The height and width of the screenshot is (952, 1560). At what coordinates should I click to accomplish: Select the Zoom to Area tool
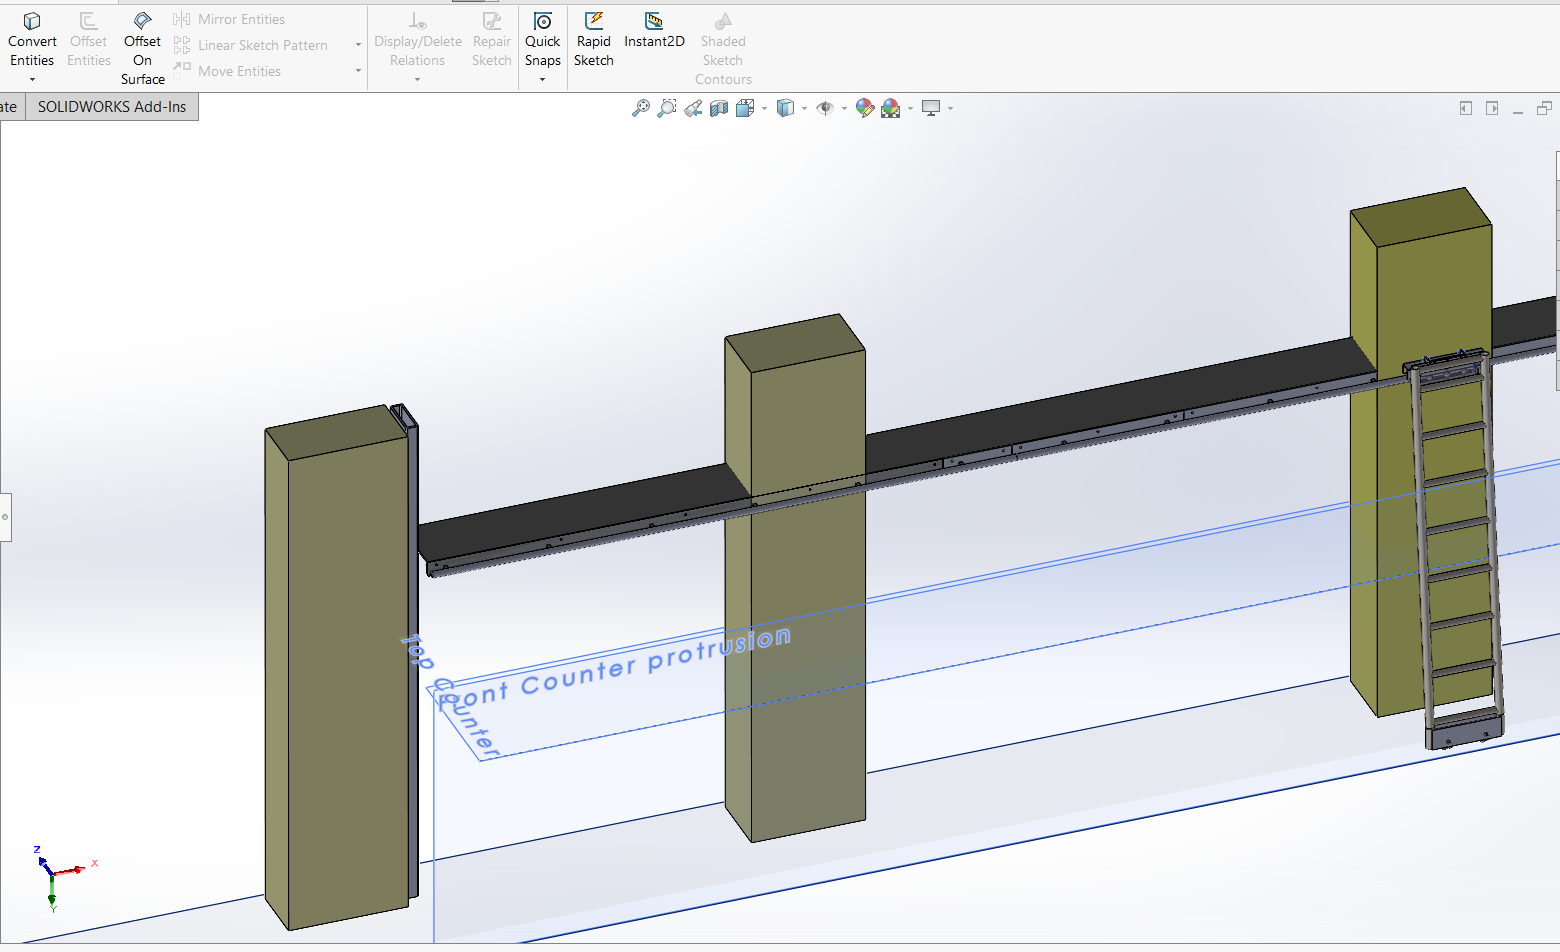pos(667,108)
